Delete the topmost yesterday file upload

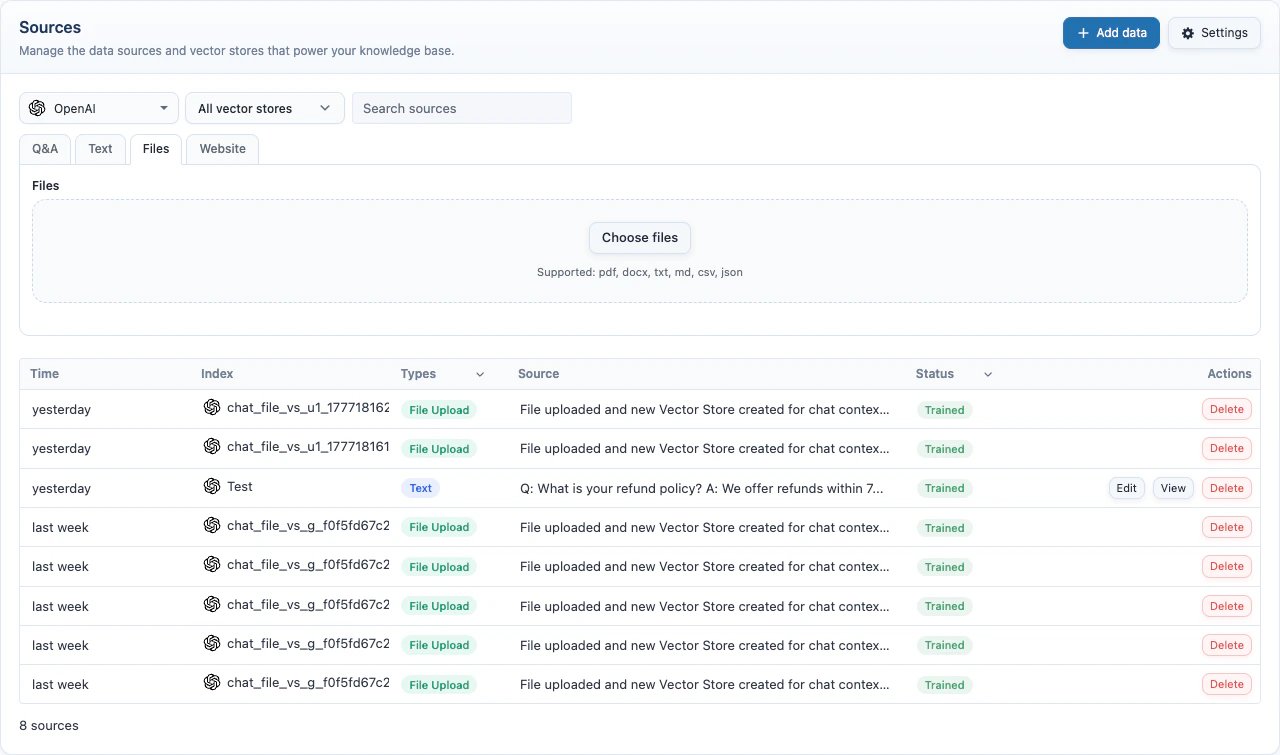[1226, 408]
